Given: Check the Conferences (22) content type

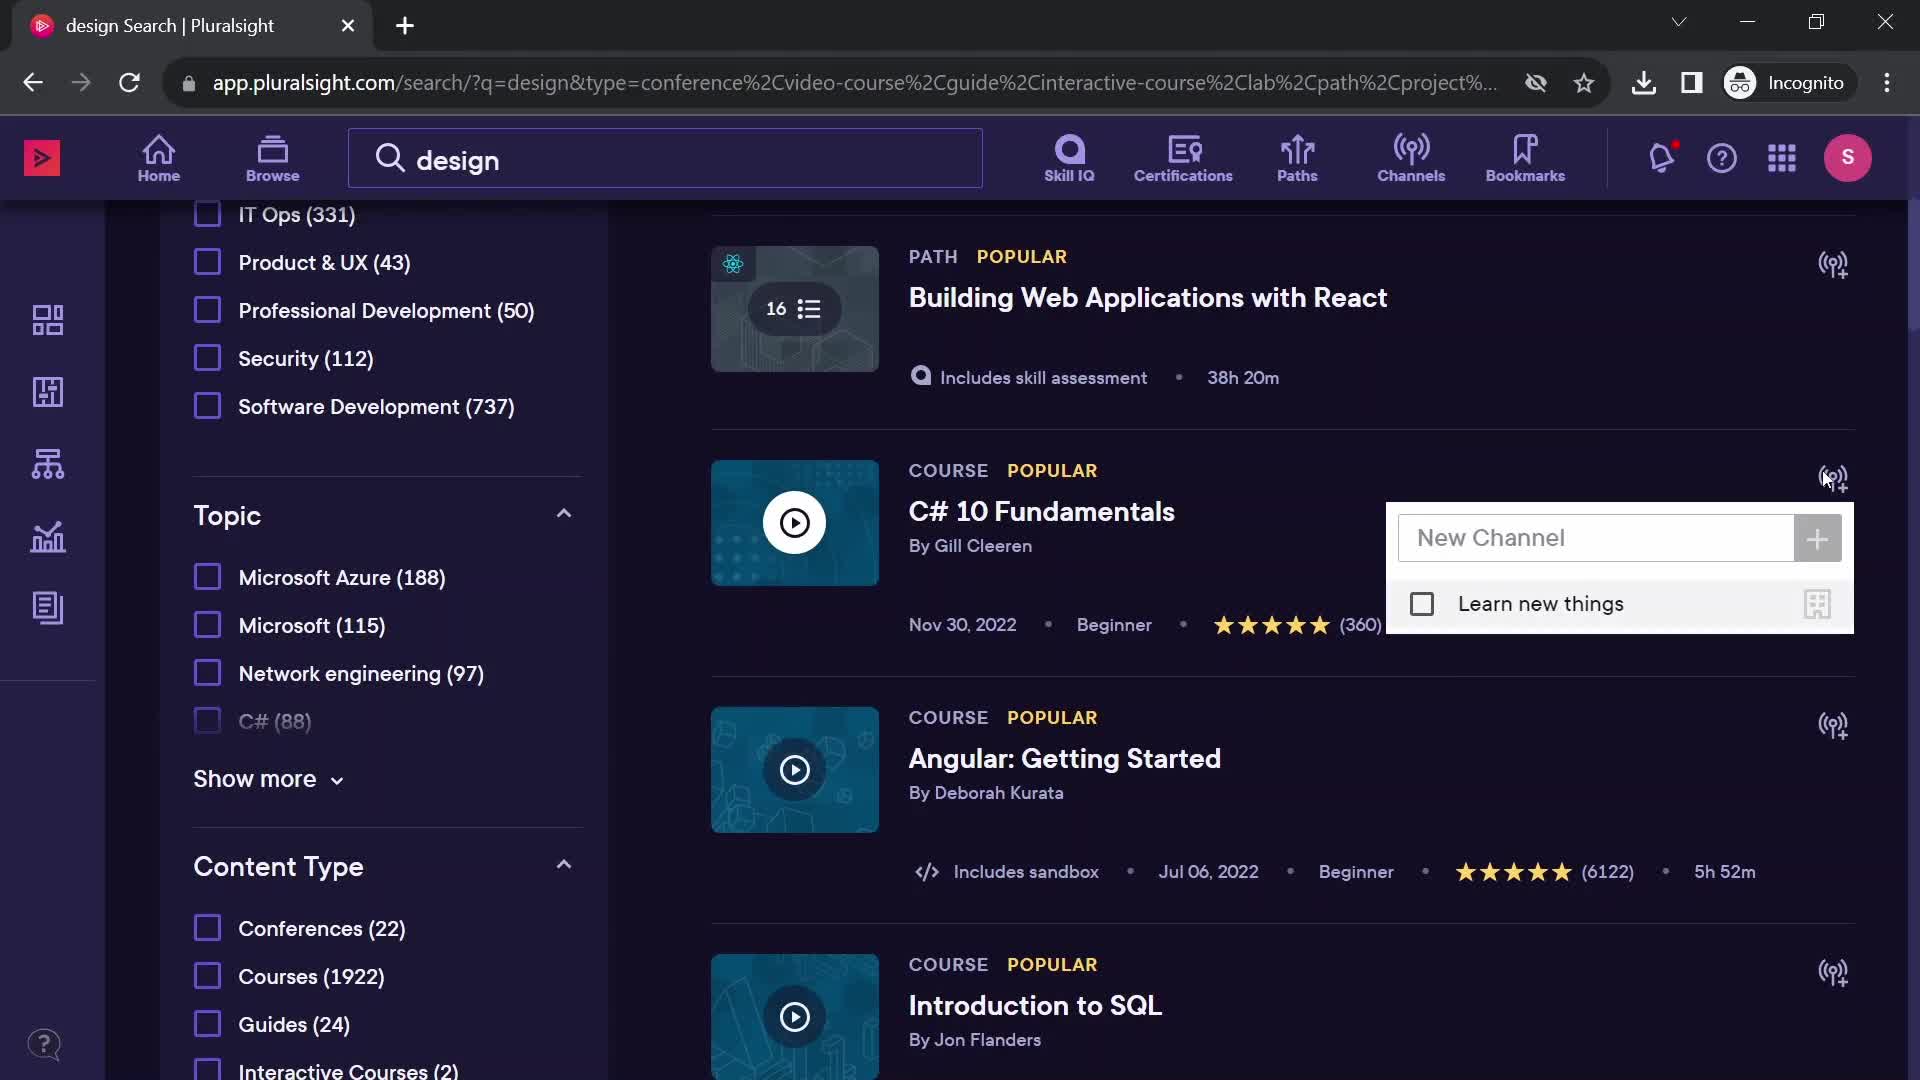Looking at the screenshot, I should tap(207, 928).
